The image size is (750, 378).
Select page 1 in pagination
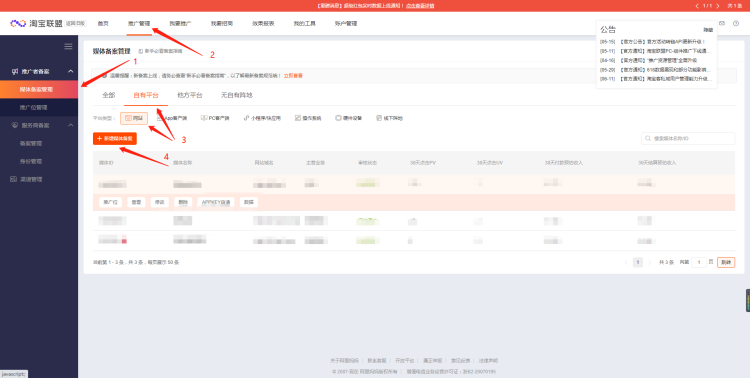[638, 262]
